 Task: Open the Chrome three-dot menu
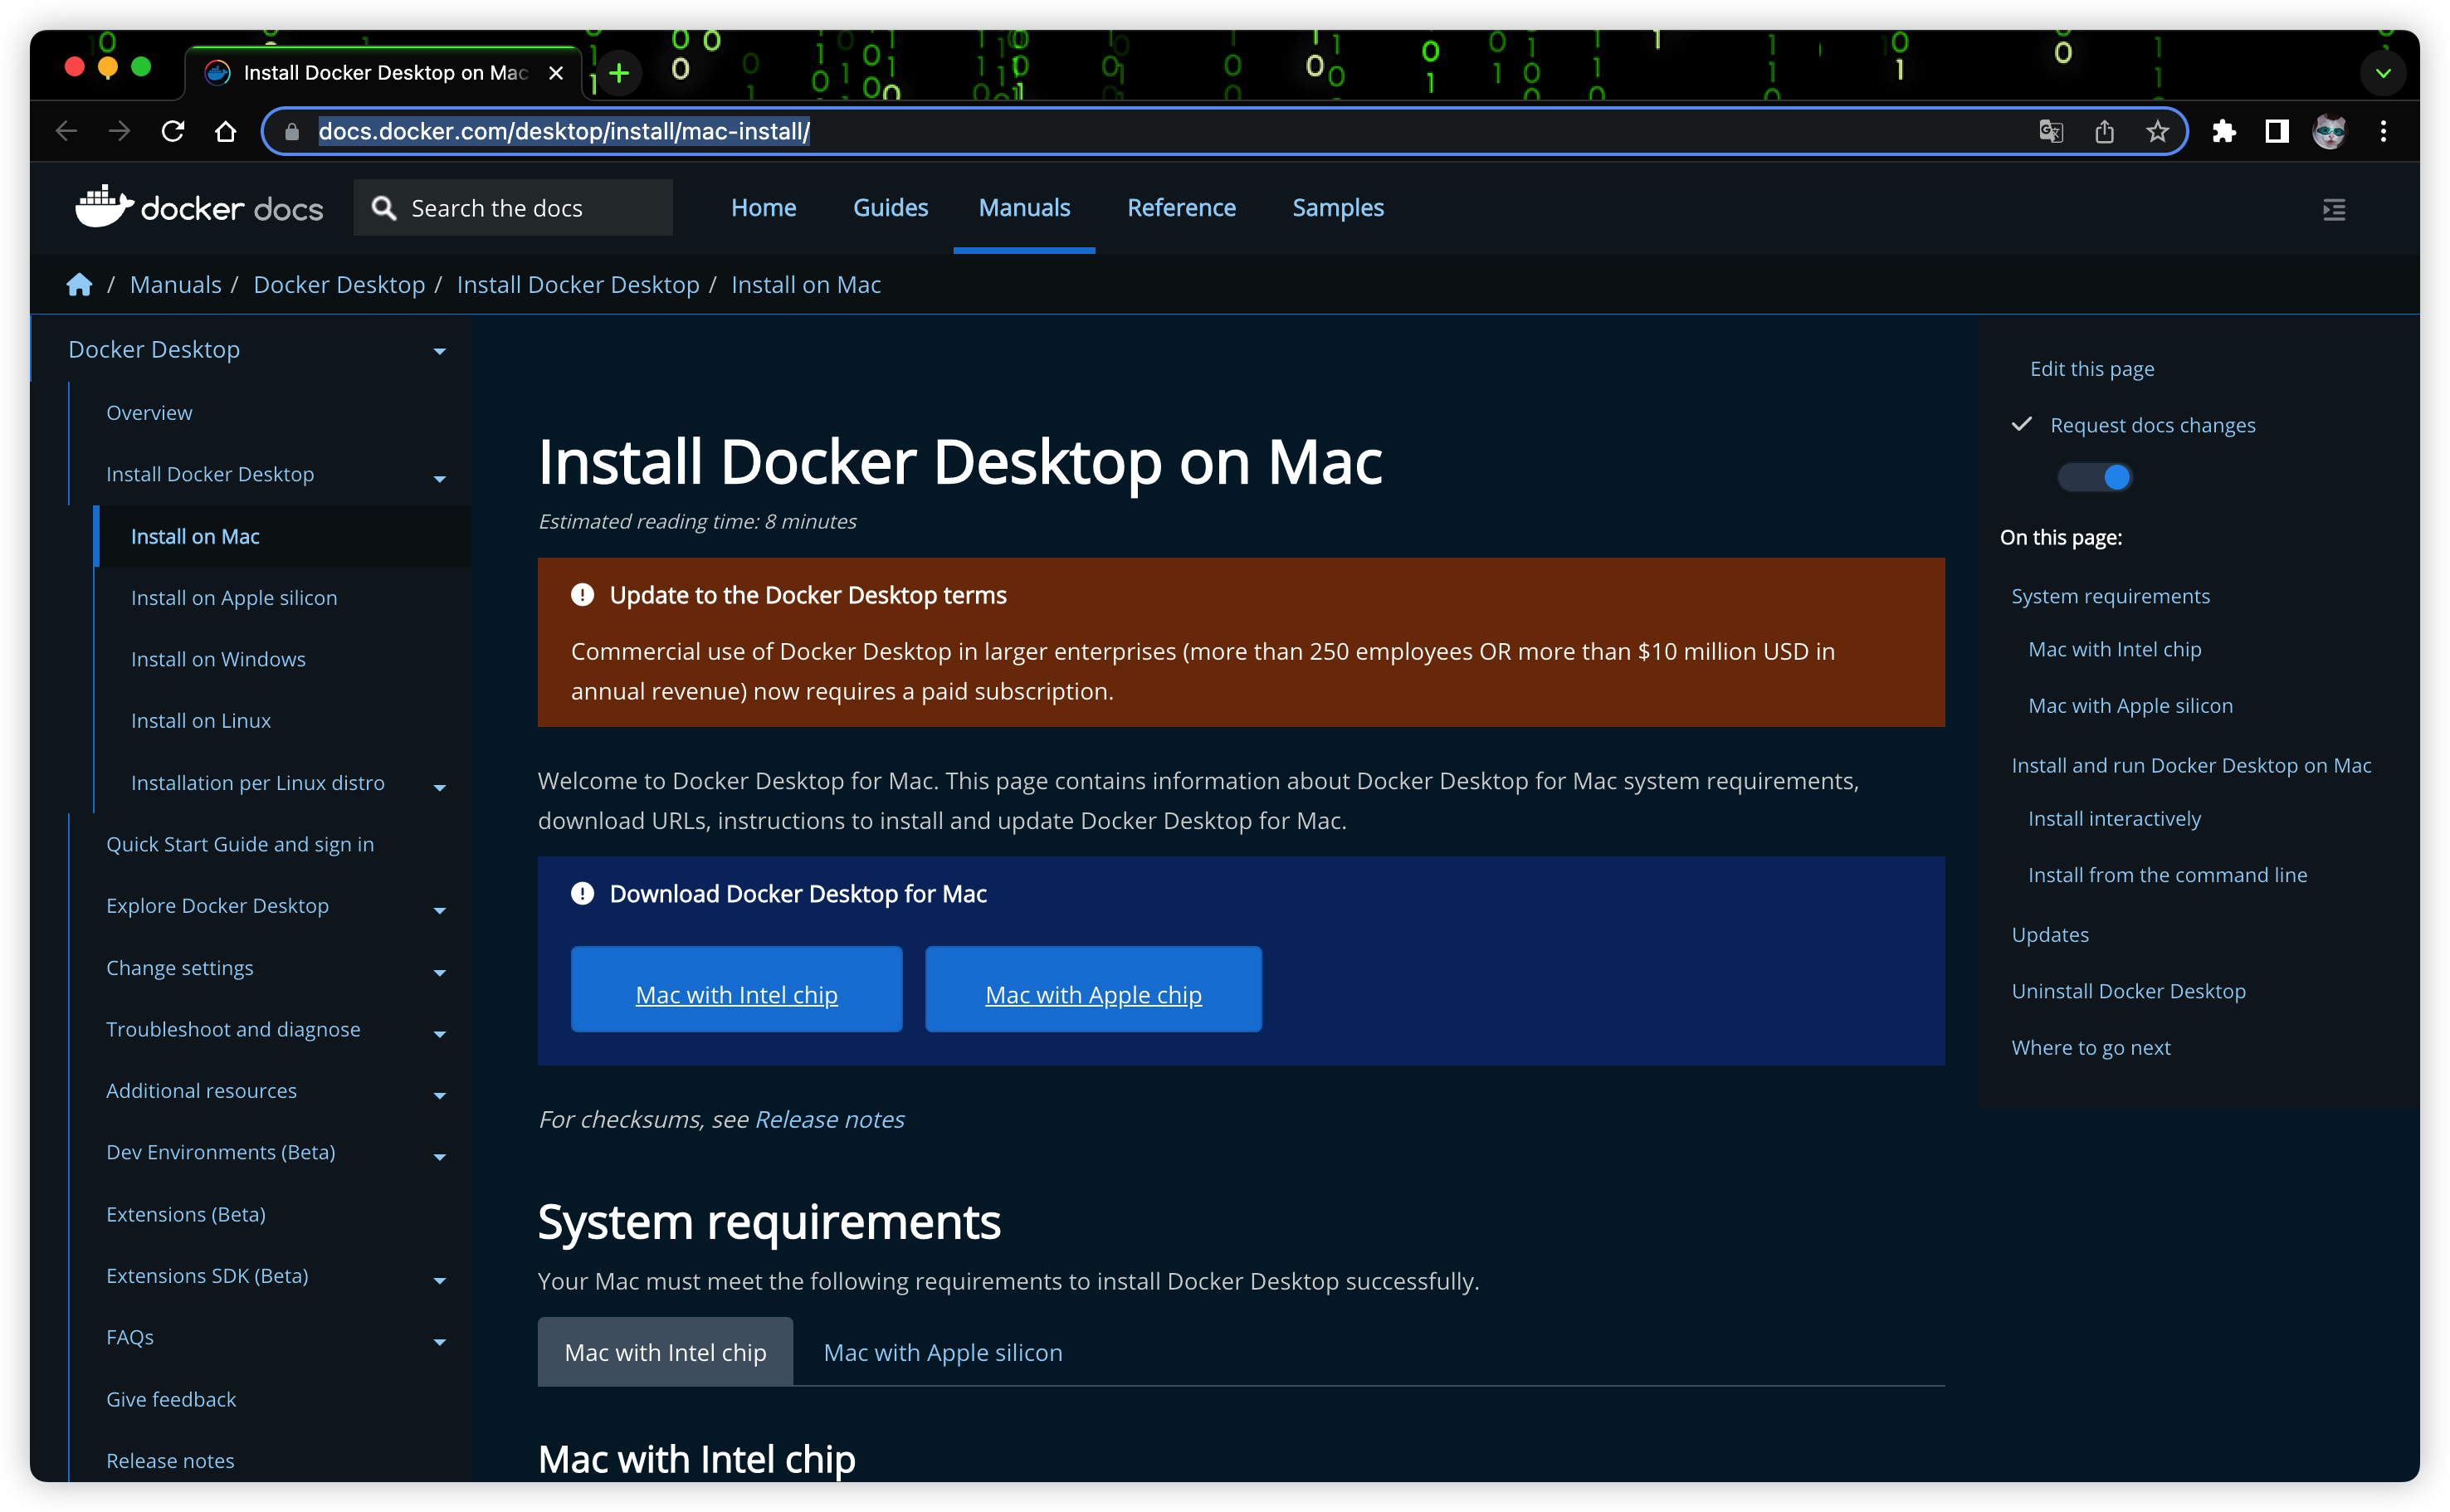click(x=2383, y=131)
